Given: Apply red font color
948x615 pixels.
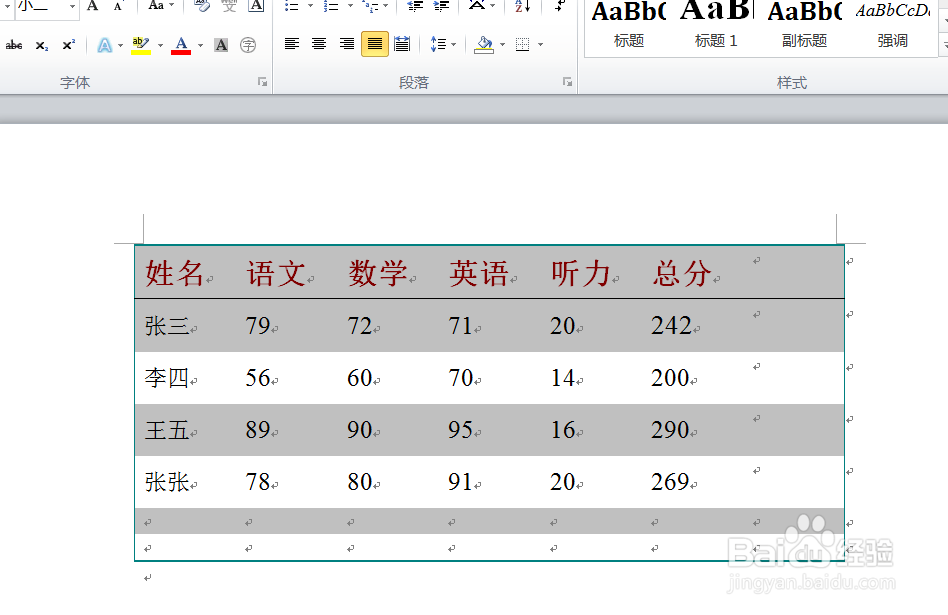Looking at the screenshot, I should (181, 45).
